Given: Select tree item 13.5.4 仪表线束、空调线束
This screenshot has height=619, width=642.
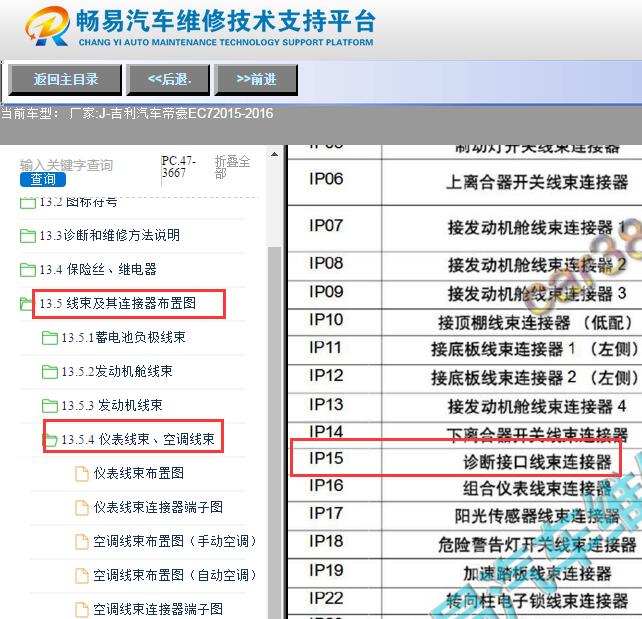Looking at the screenshot, I should [138, 439].
